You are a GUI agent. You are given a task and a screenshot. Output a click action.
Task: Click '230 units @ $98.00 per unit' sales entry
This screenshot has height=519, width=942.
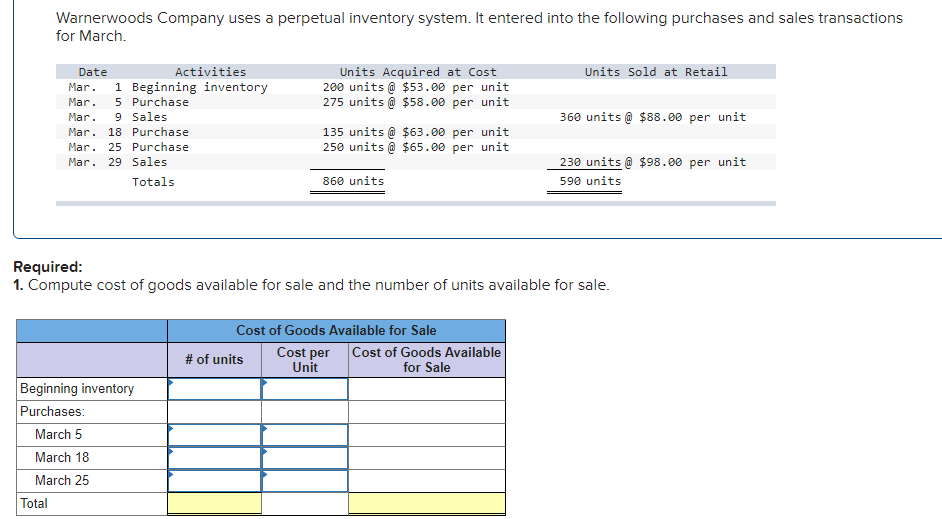coord(653,162)
